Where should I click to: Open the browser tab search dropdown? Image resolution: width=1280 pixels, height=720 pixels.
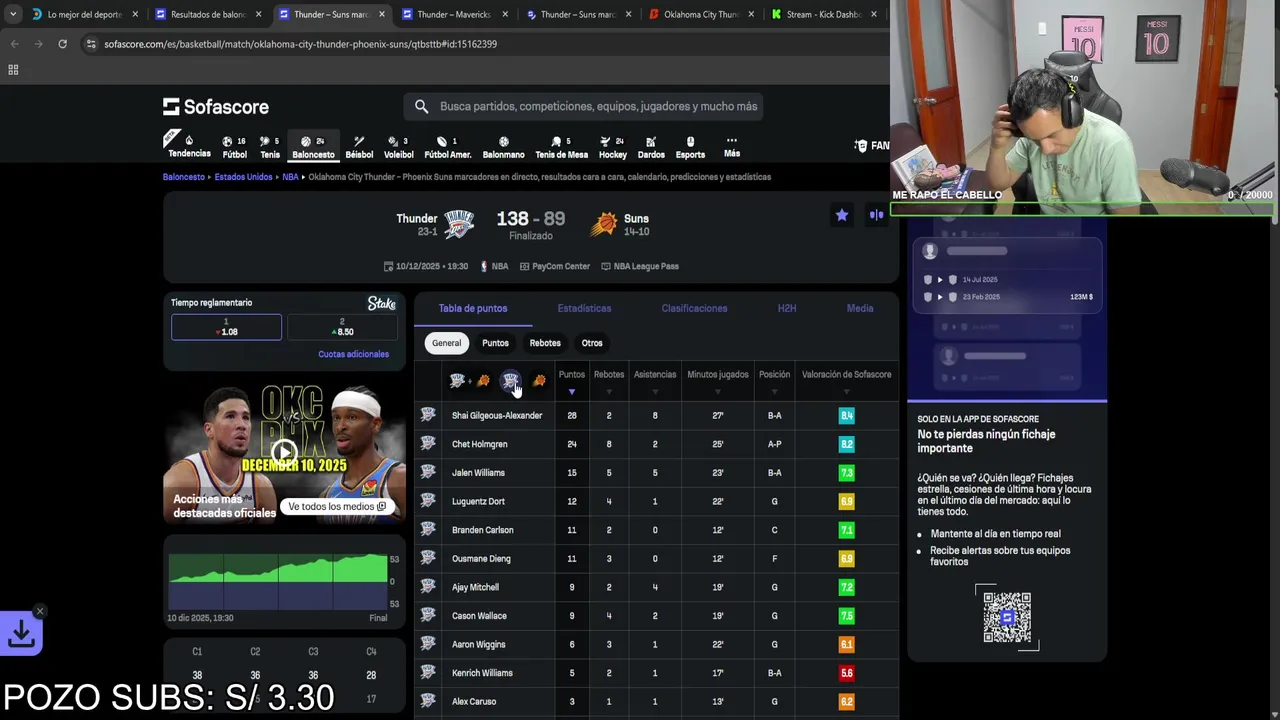click(12, 14)
